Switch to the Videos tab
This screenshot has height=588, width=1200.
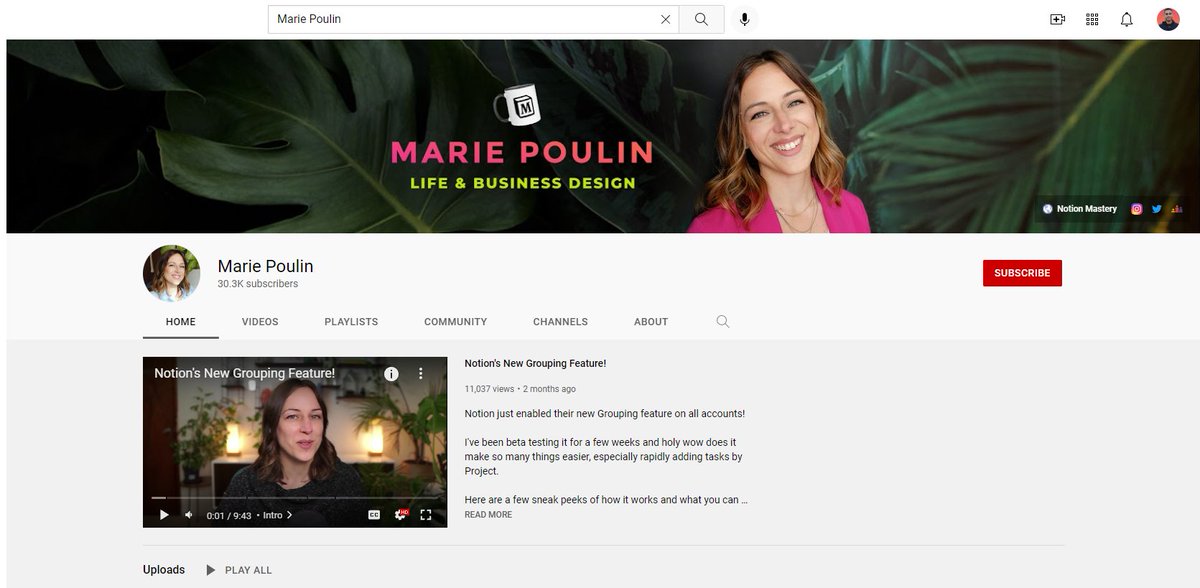[x=260, y=322]
